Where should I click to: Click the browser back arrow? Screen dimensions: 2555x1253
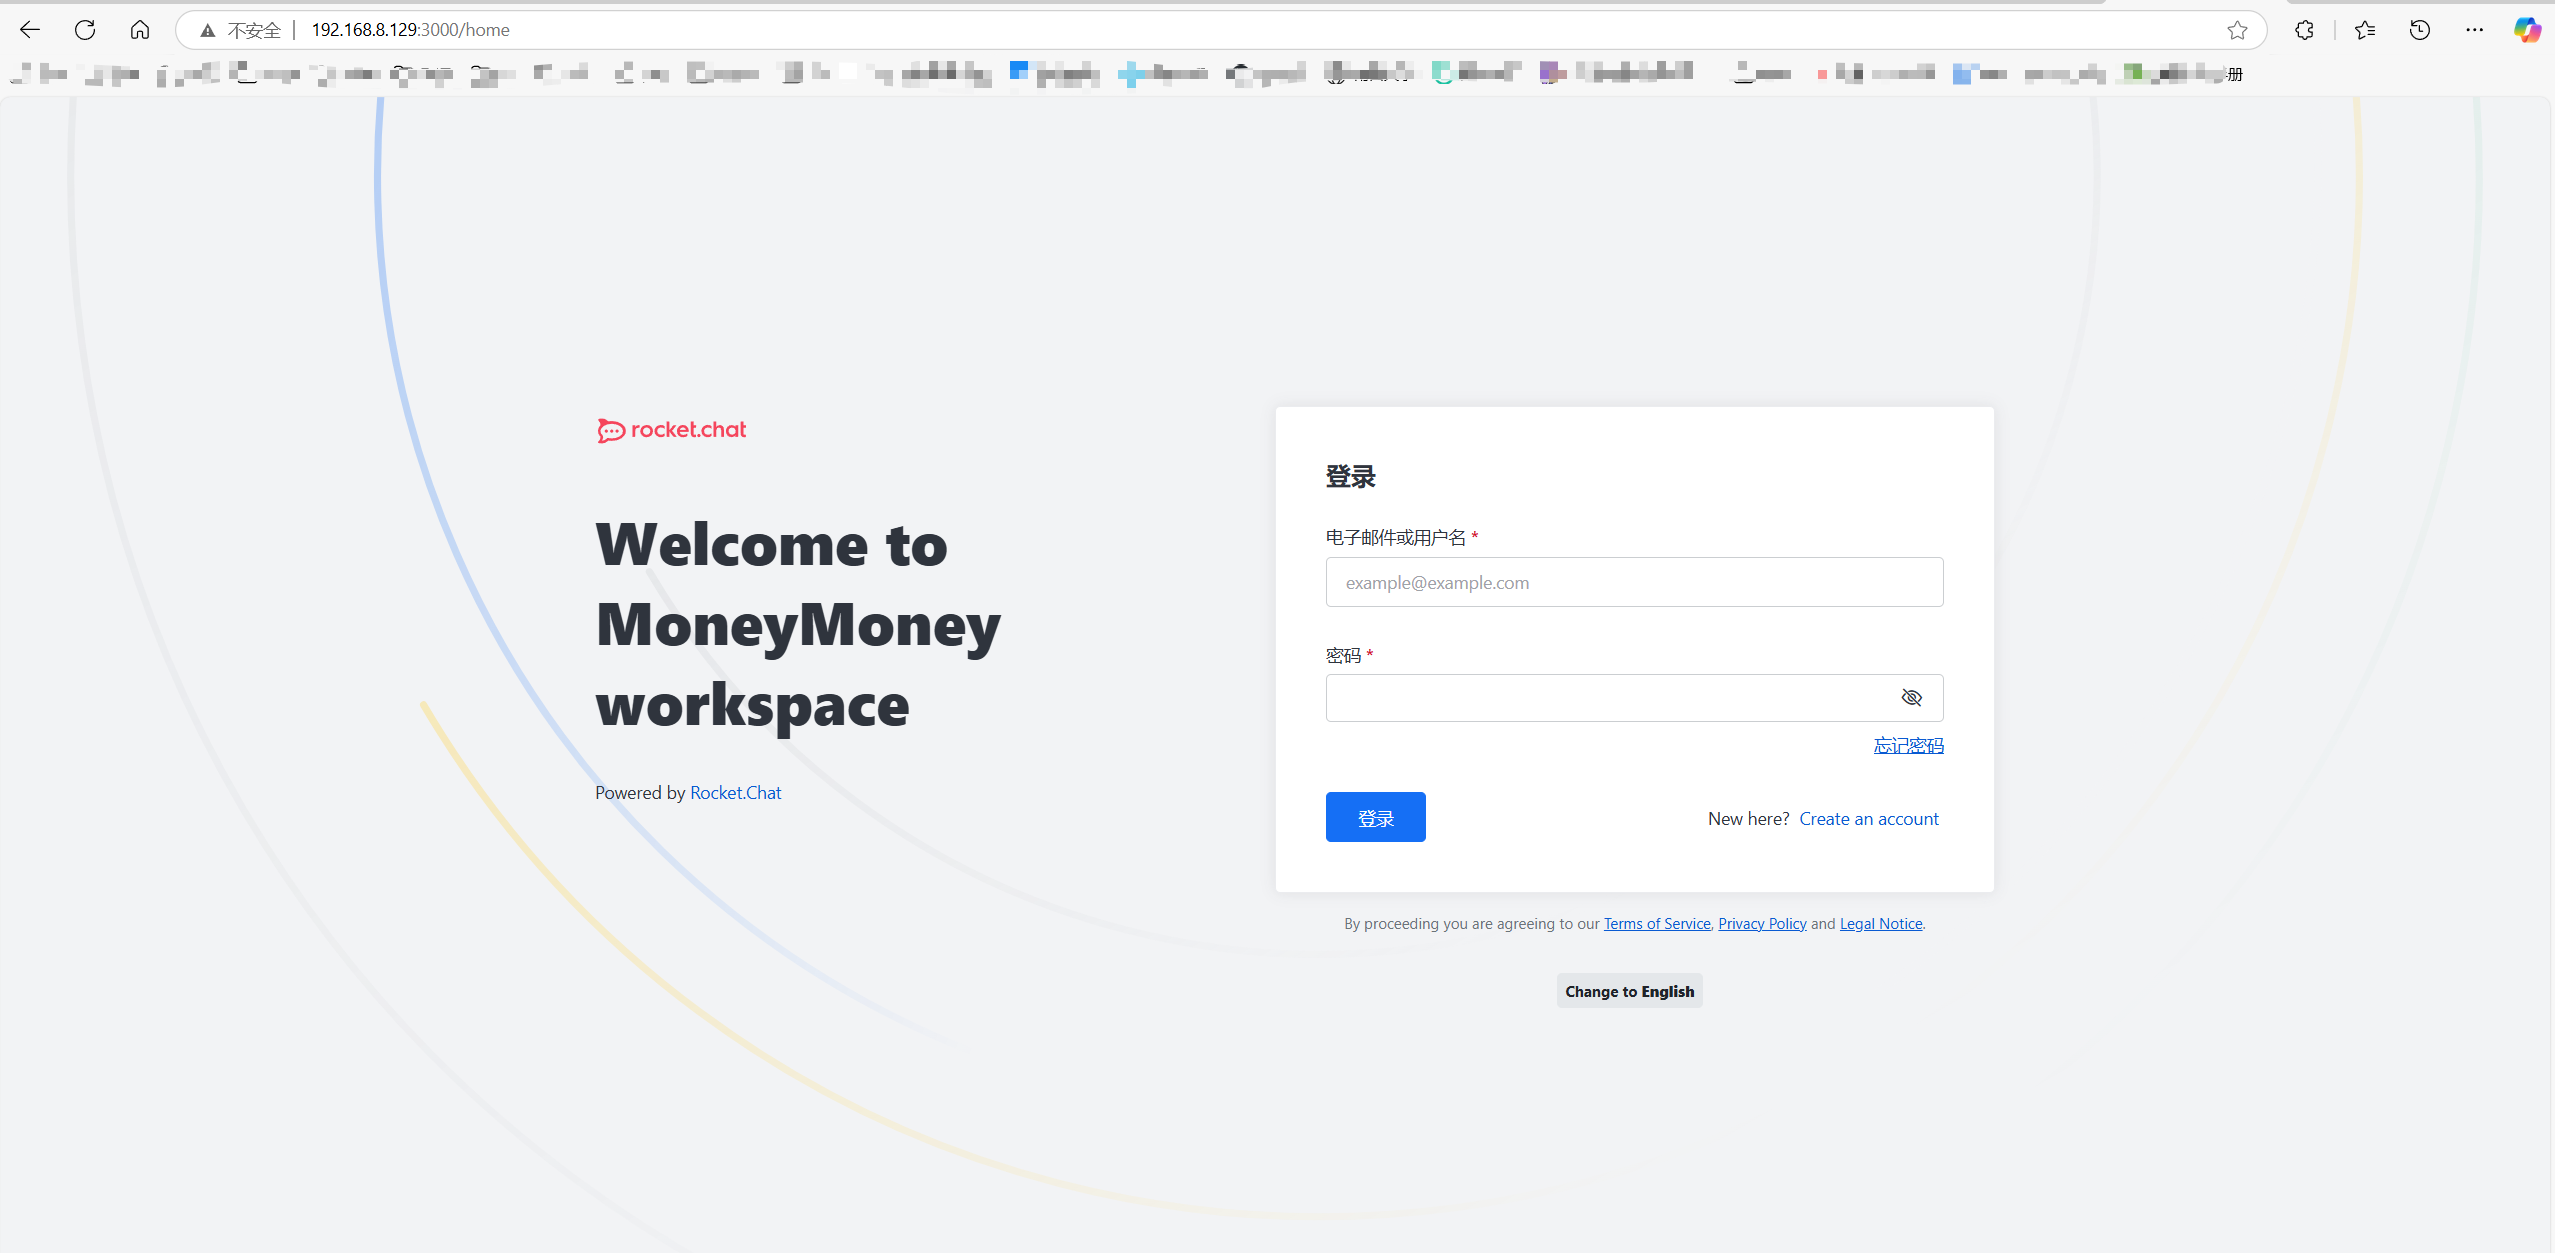[30, 30]
